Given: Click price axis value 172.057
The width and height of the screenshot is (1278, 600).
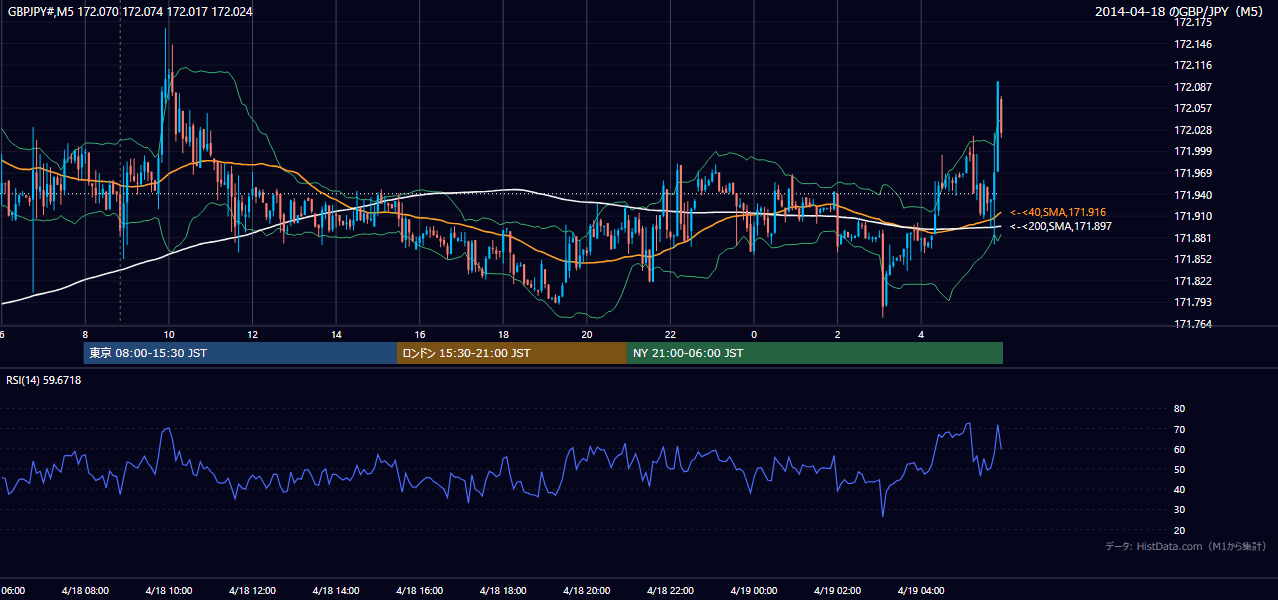Looking at the screenshot, I should [1193, 108].
